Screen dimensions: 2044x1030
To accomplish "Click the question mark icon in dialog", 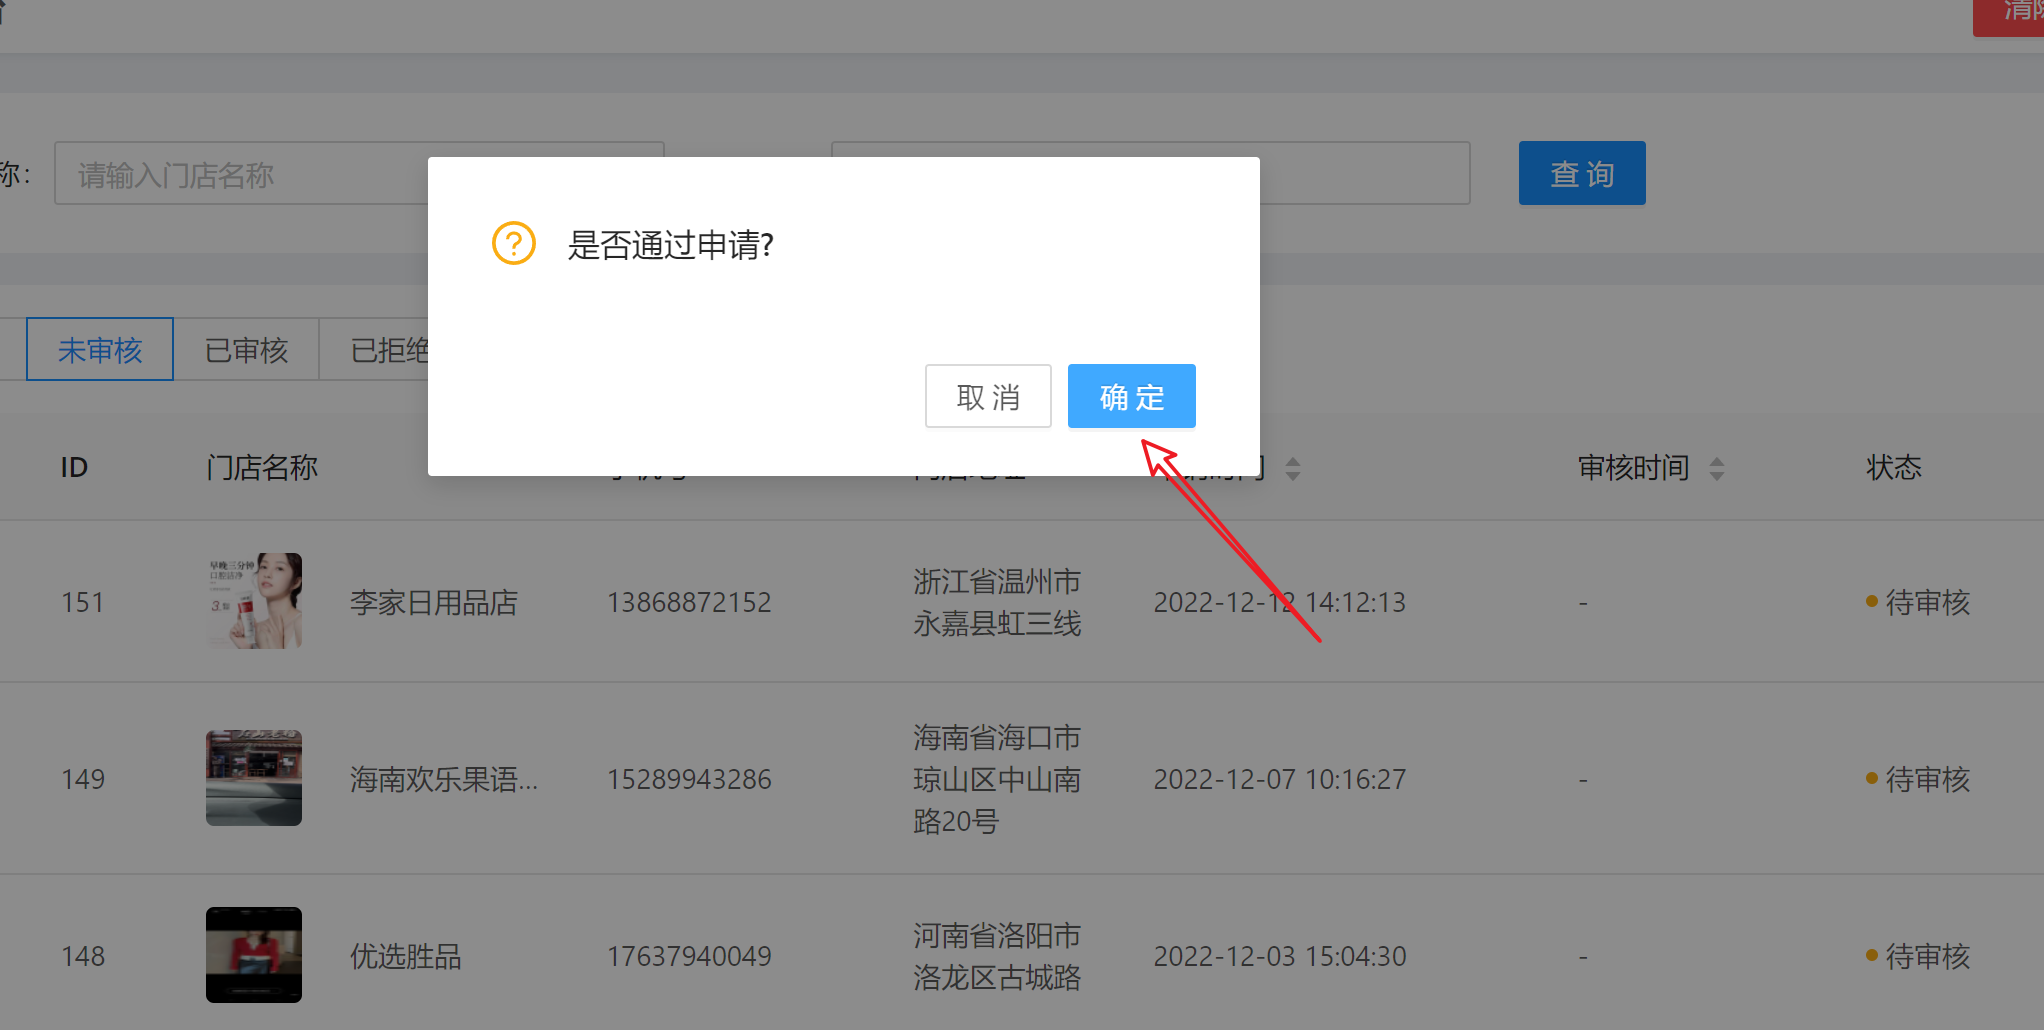I will [x=514, y=243].
